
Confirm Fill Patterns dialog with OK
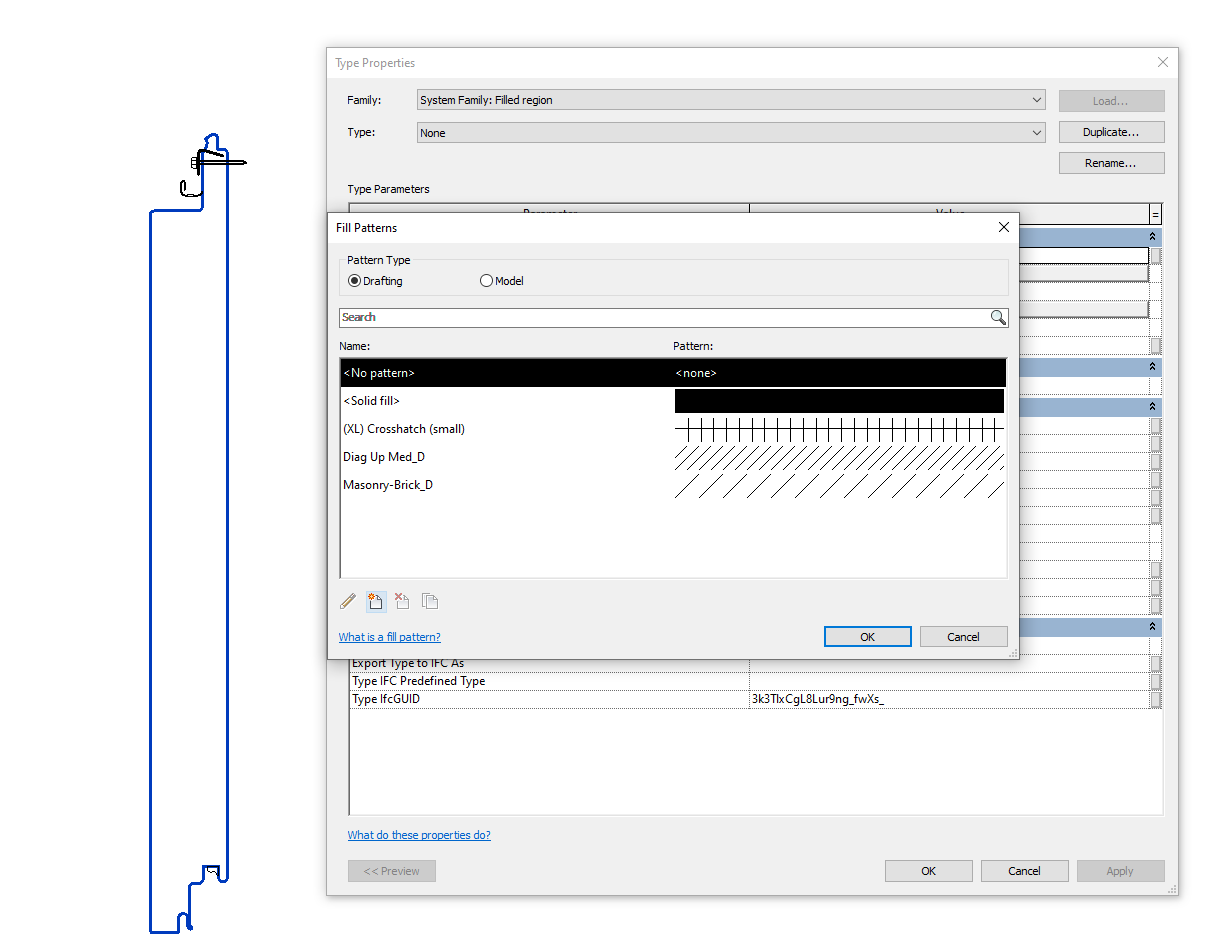(867, 637)
